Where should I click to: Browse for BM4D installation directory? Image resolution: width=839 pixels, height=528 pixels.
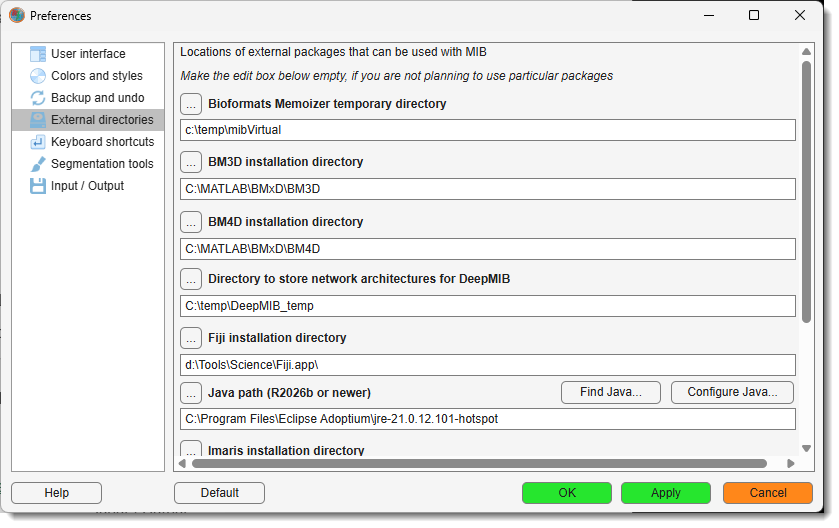click(191, 222)
